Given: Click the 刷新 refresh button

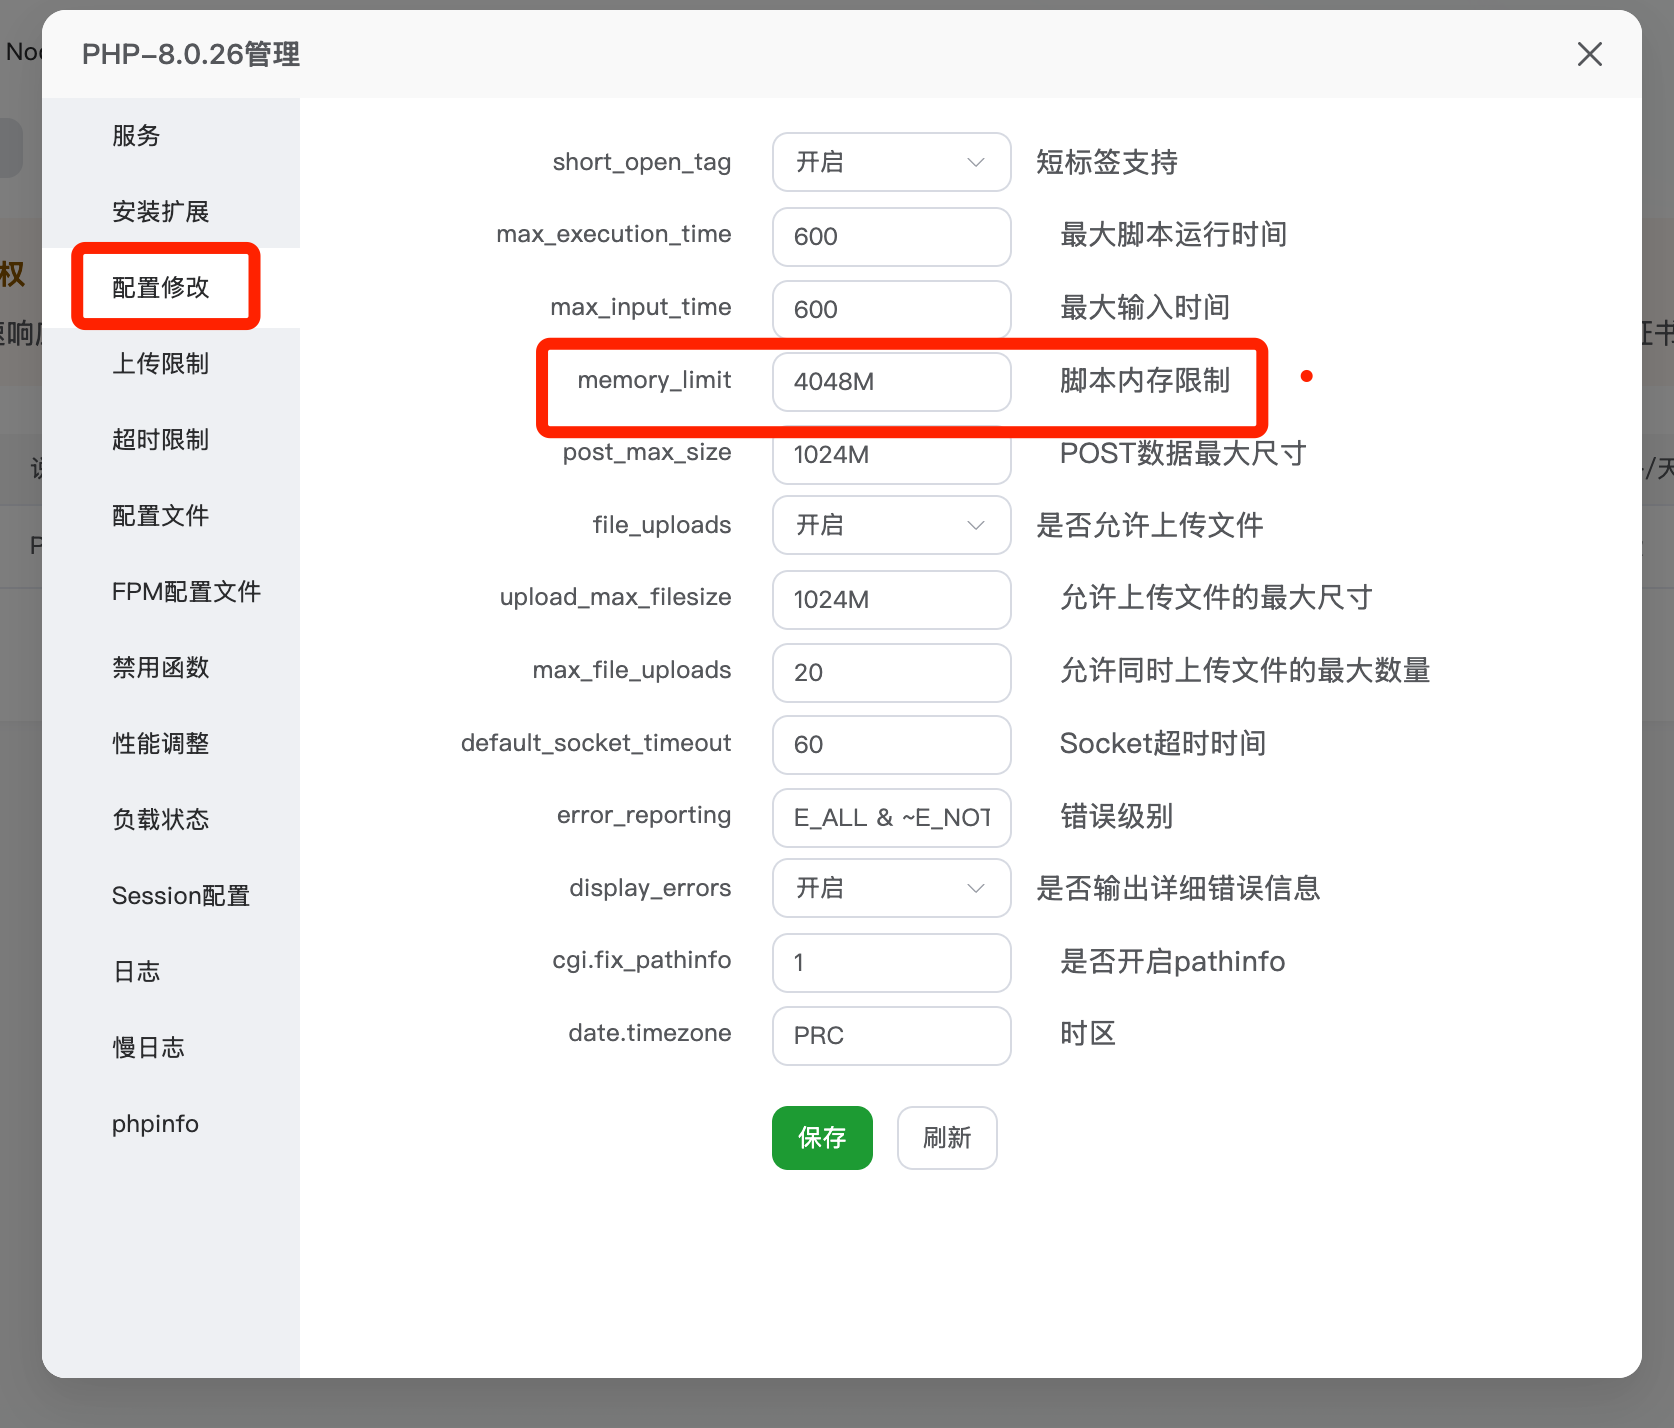Looking at the screenshot, I should 946,1137.
